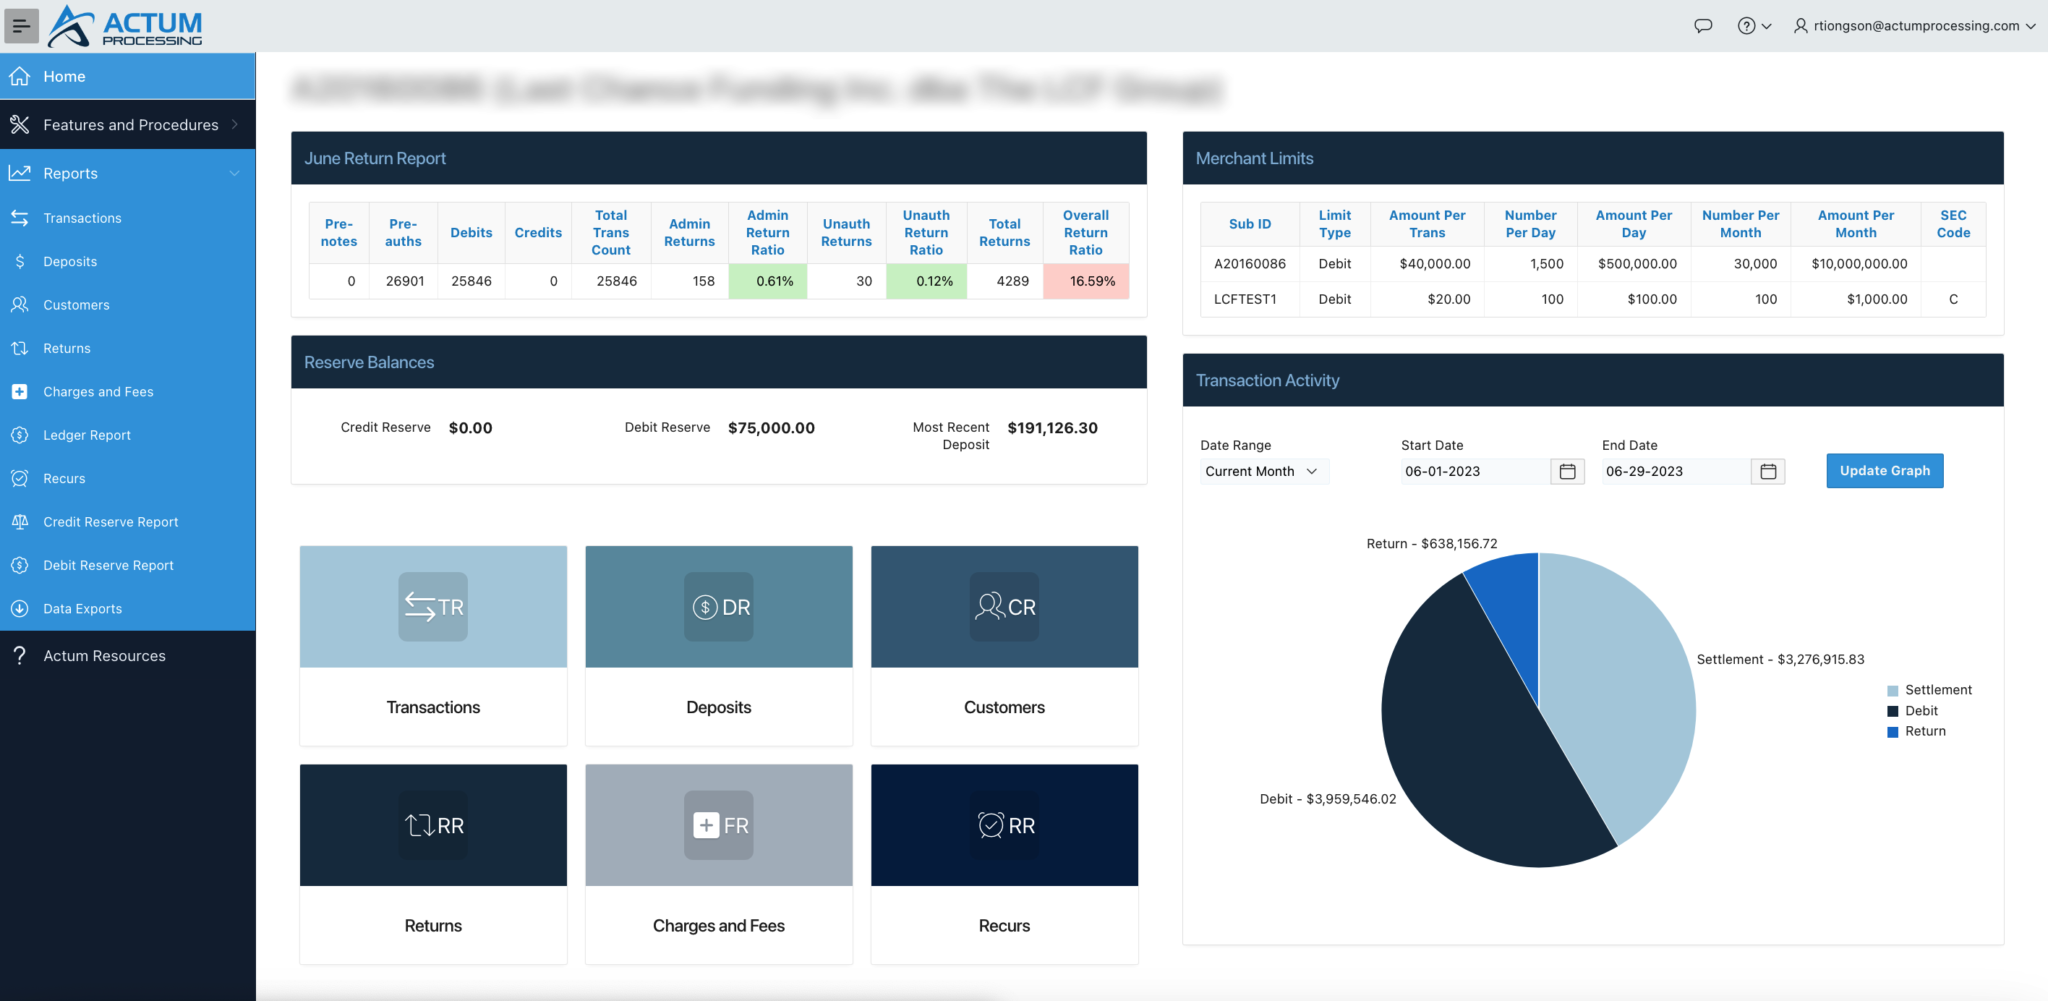Toggle Return in the chart legend
The image size is (2048, 1001).
(x=1916, y=732)
